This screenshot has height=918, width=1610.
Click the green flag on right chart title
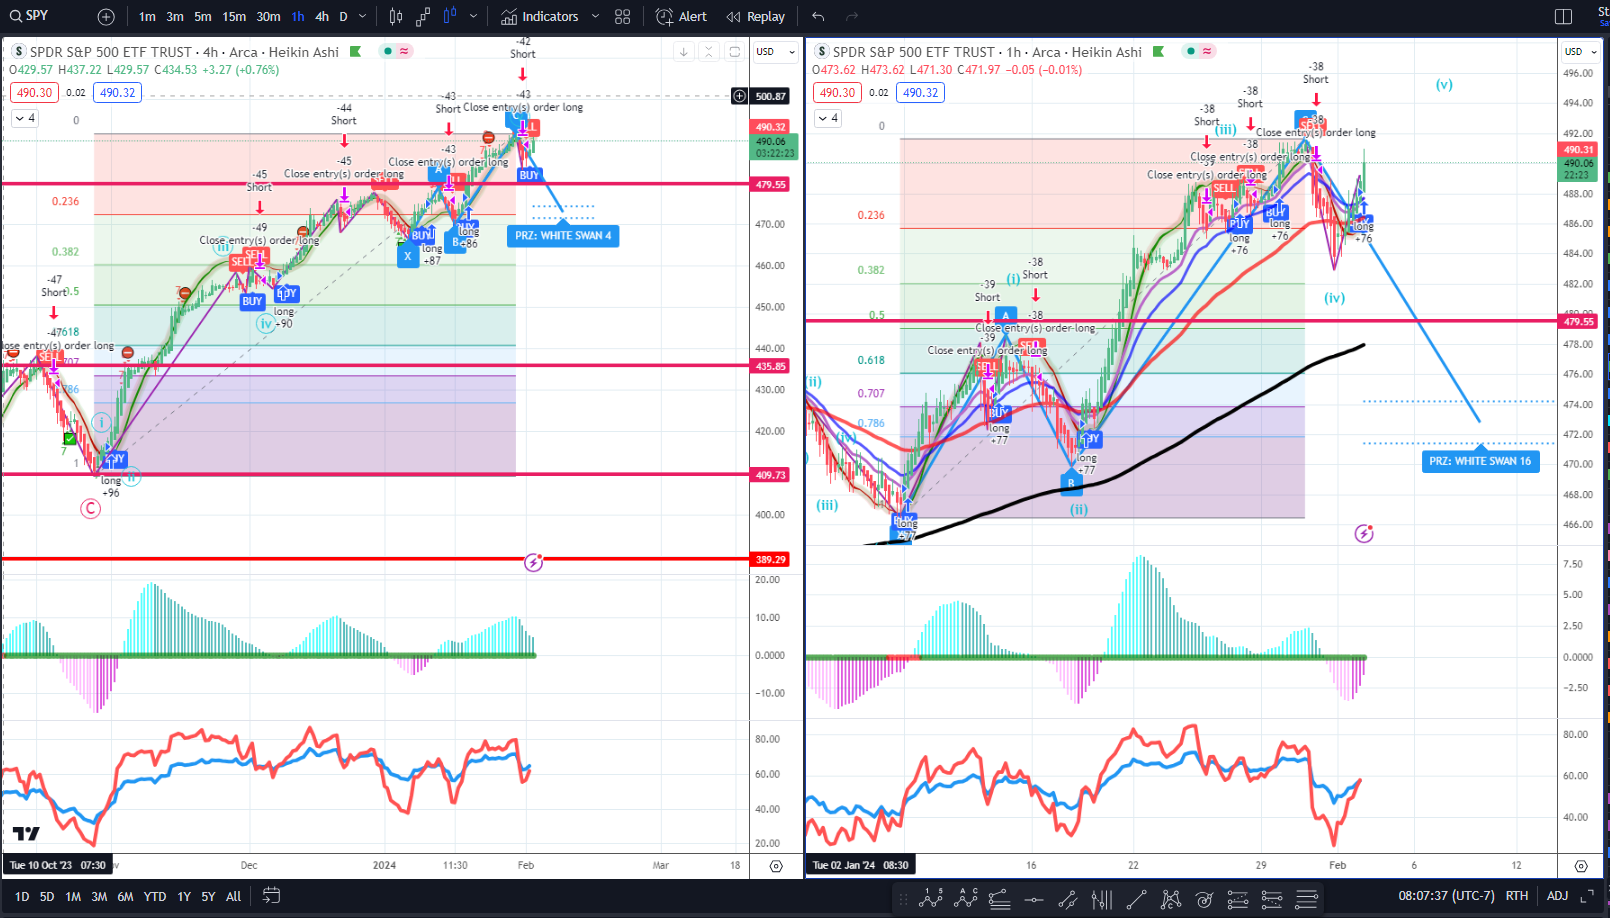pos(1159,51)
